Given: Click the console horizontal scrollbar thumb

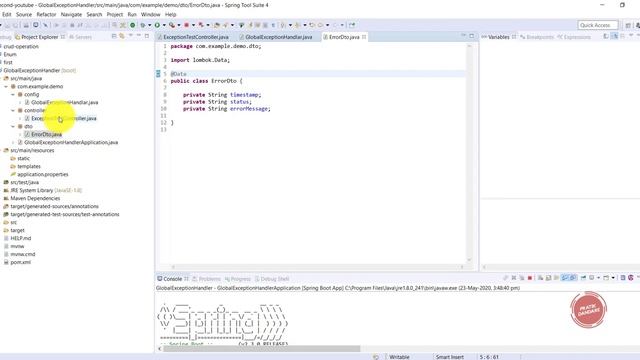Looking at the screenshot, I should click(x=262, y=349).
